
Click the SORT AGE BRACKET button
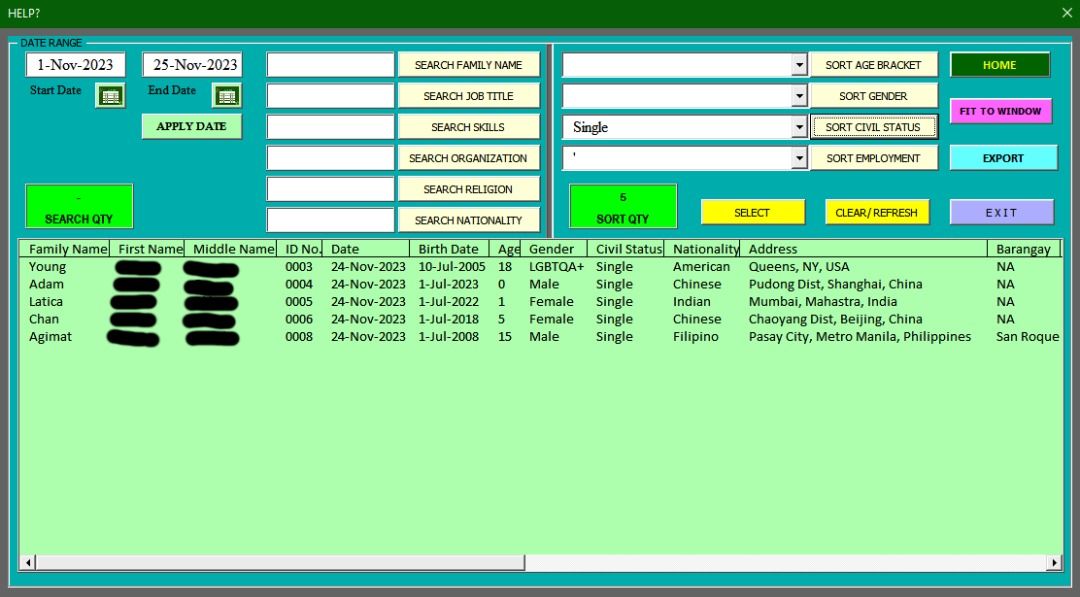tap(874, 64)
